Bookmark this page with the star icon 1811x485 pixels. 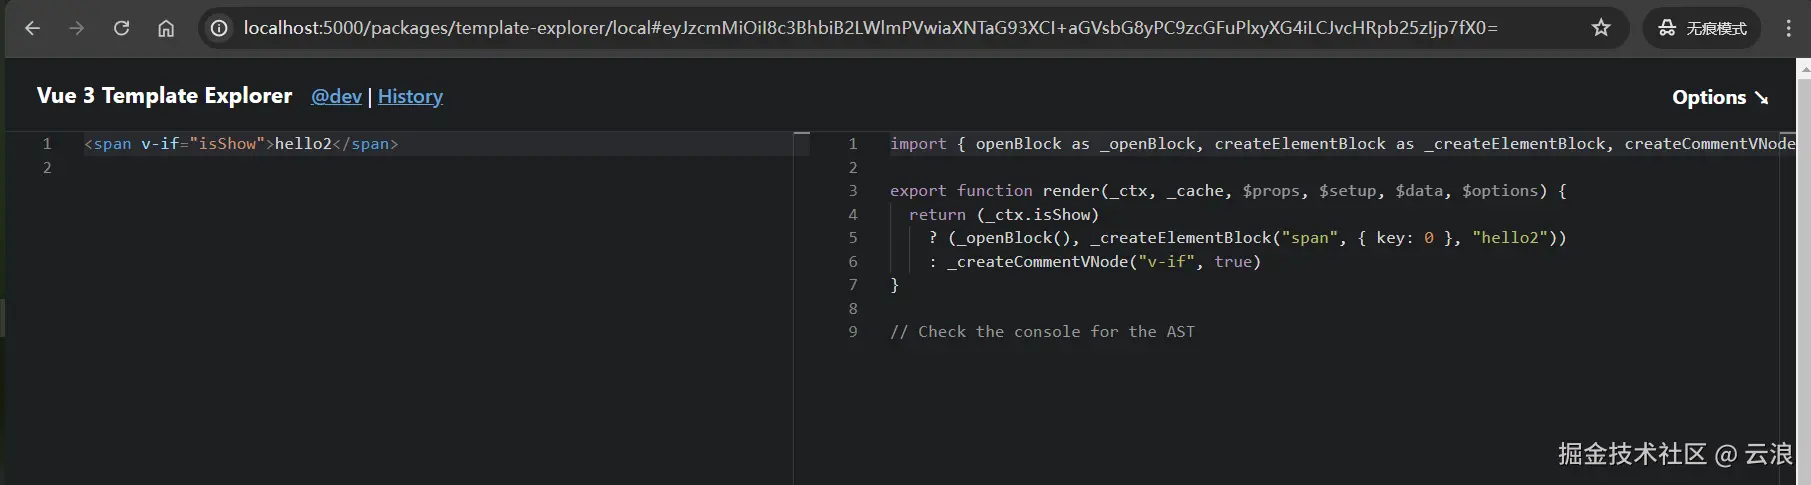(x=1601, y=28)
